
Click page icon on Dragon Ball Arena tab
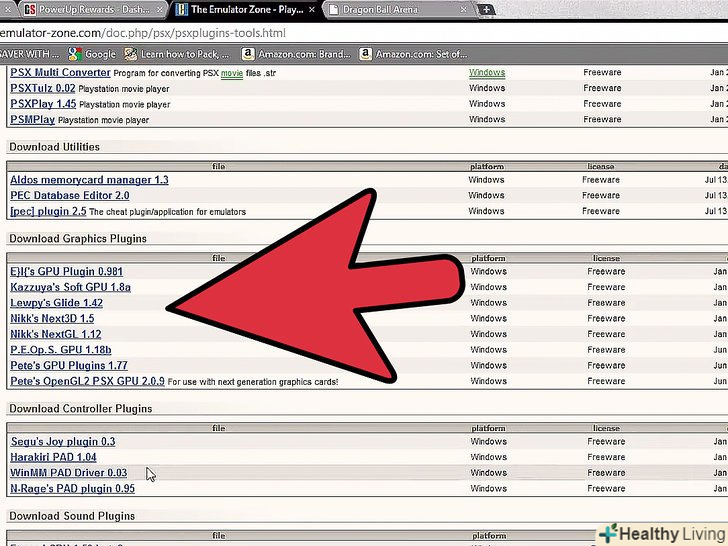333,9
